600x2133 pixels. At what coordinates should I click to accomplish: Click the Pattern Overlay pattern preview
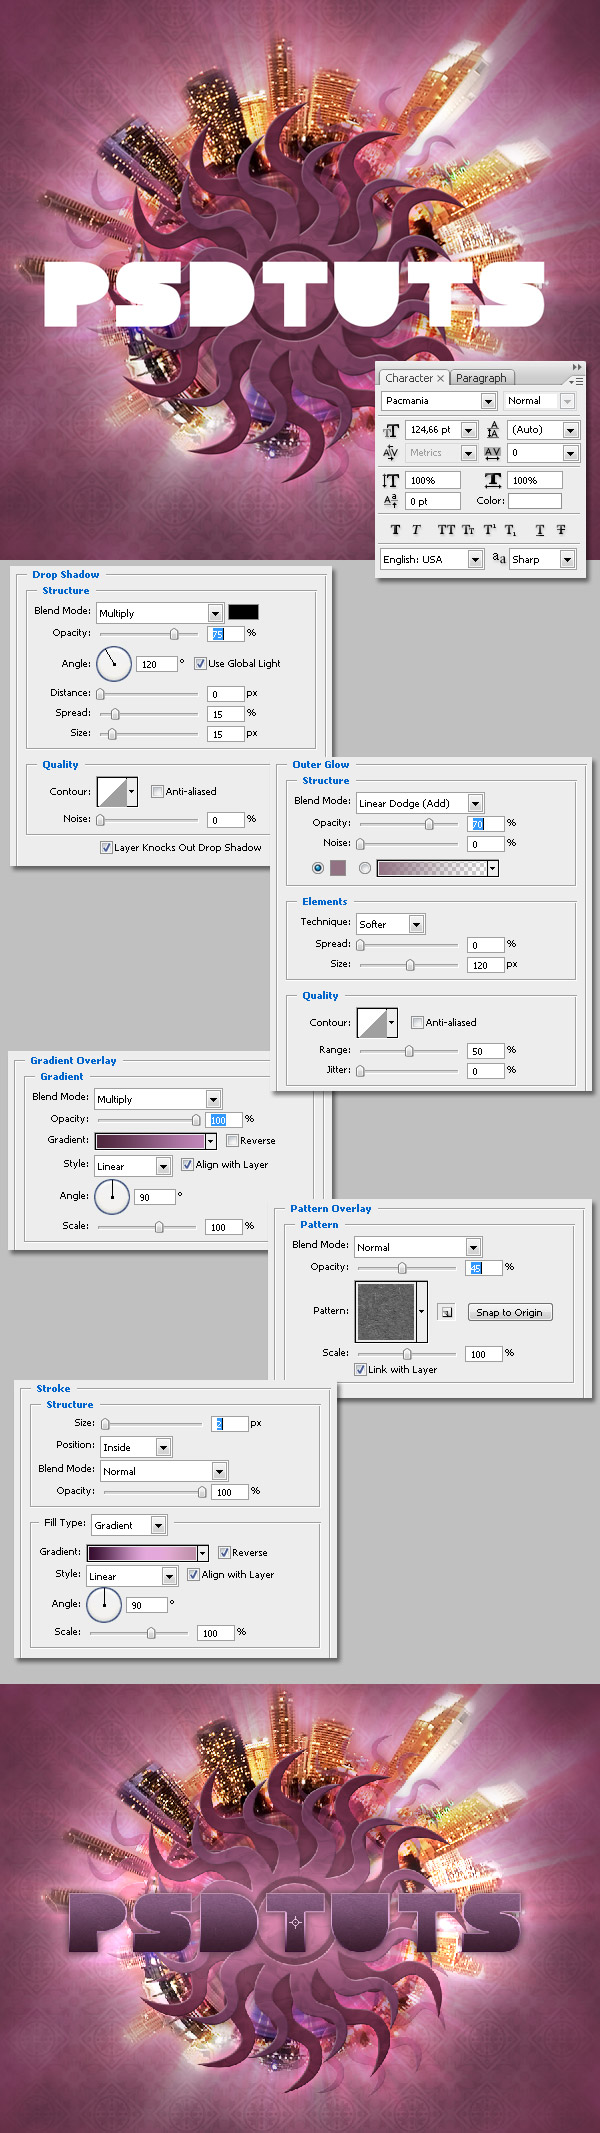point(386,1312)
